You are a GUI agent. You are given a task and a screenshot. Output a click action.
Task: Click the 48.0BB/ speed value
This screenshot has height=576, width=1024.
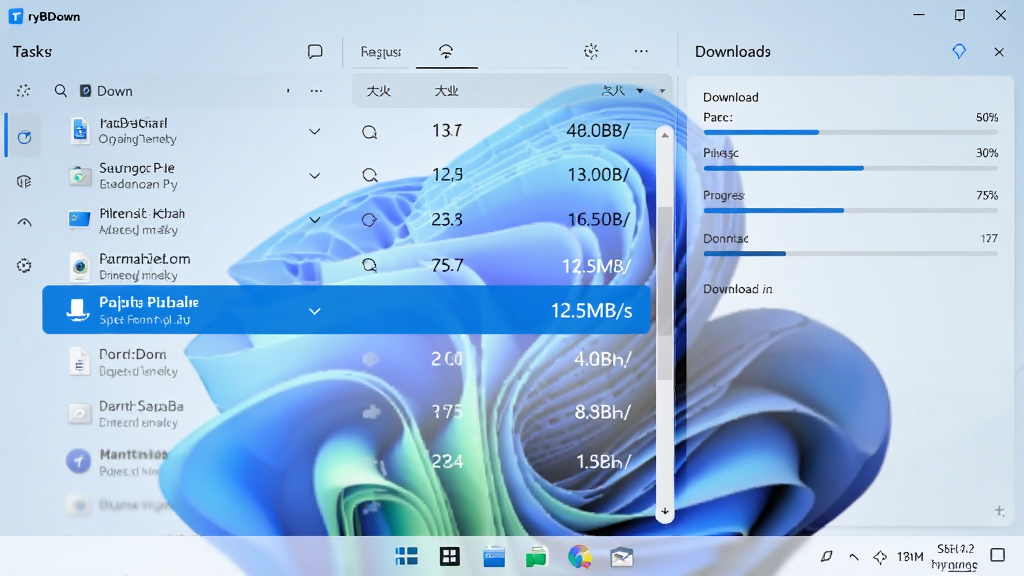pyautogui.click(x=598, y=131)
